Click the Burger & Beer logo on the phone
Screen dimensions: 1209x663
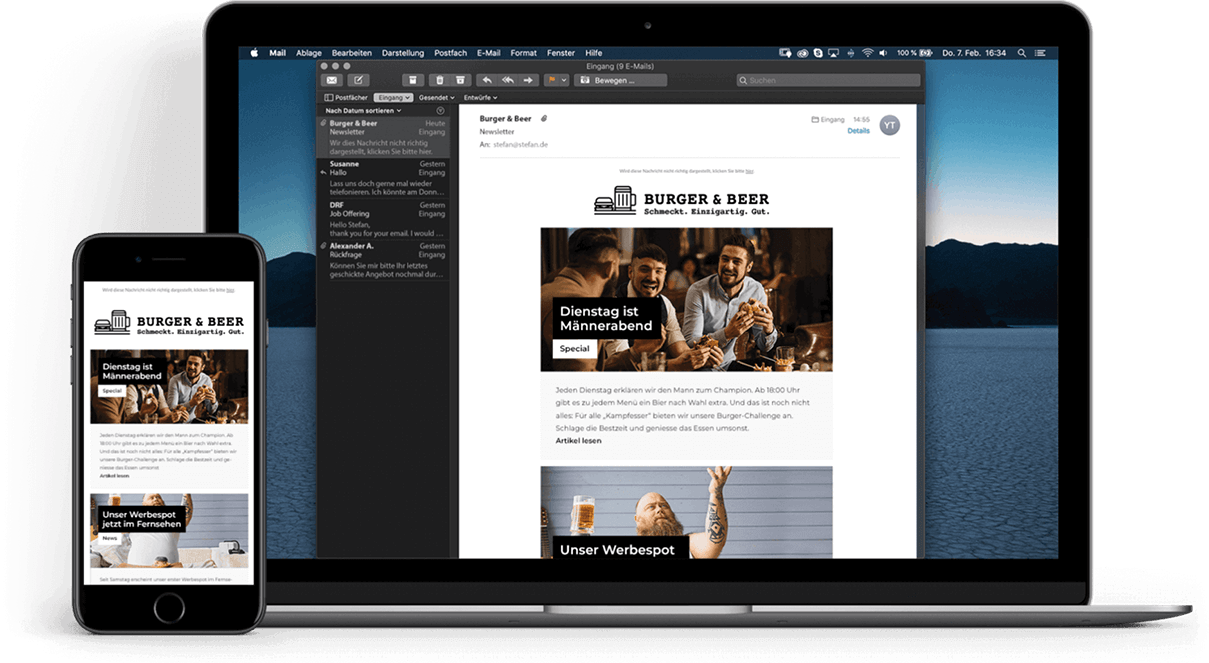(x=169, y=322)
